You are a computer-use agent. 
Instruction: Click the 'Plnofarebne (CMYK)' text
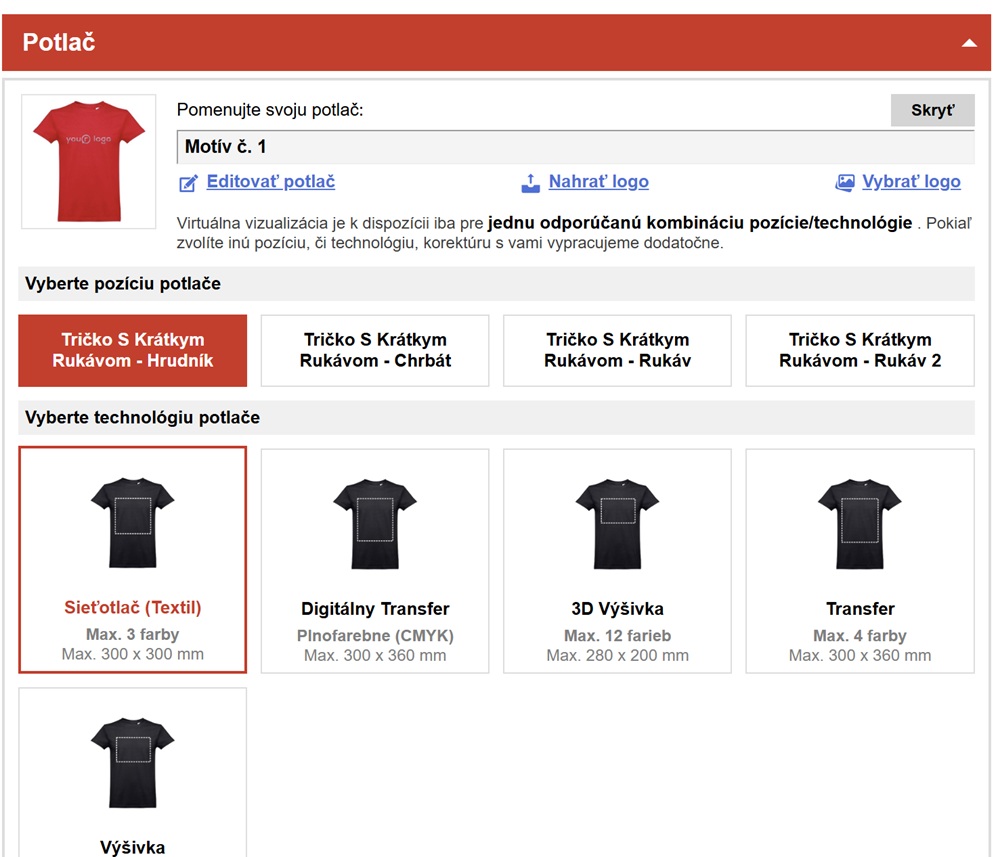375,636
